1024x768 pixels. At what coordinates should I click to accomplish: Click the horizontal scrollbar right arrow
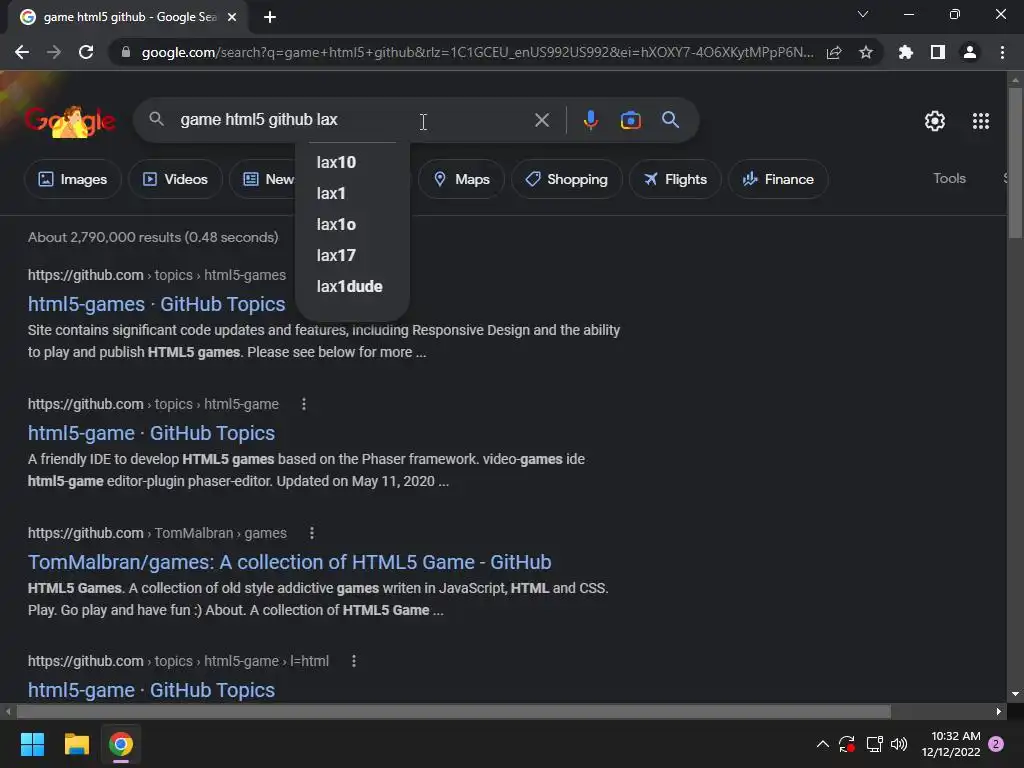999,711
